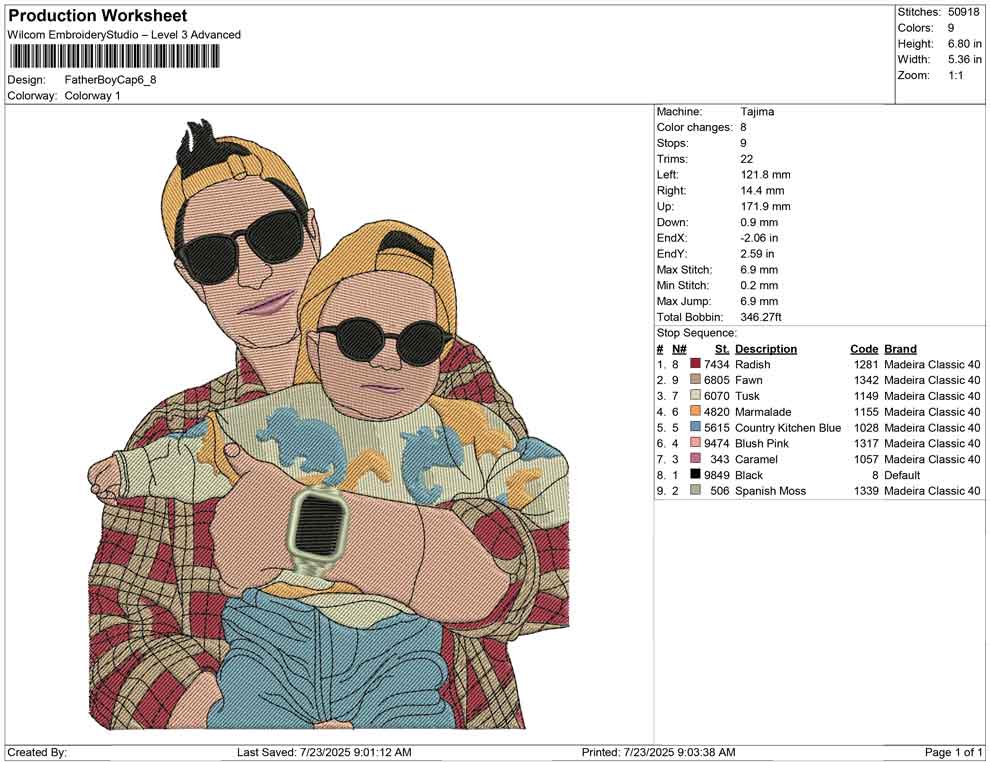Click the Radish color swatch
The image size is (990, 762).
pyautogui.click(x=695, y=365)
